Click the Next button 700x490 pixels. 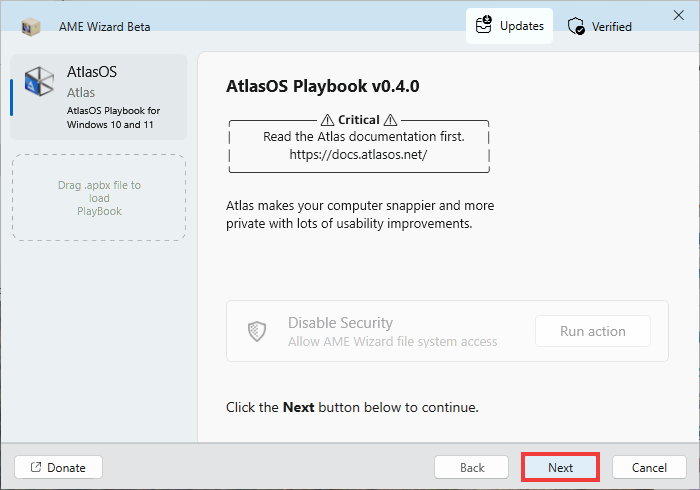560,467
